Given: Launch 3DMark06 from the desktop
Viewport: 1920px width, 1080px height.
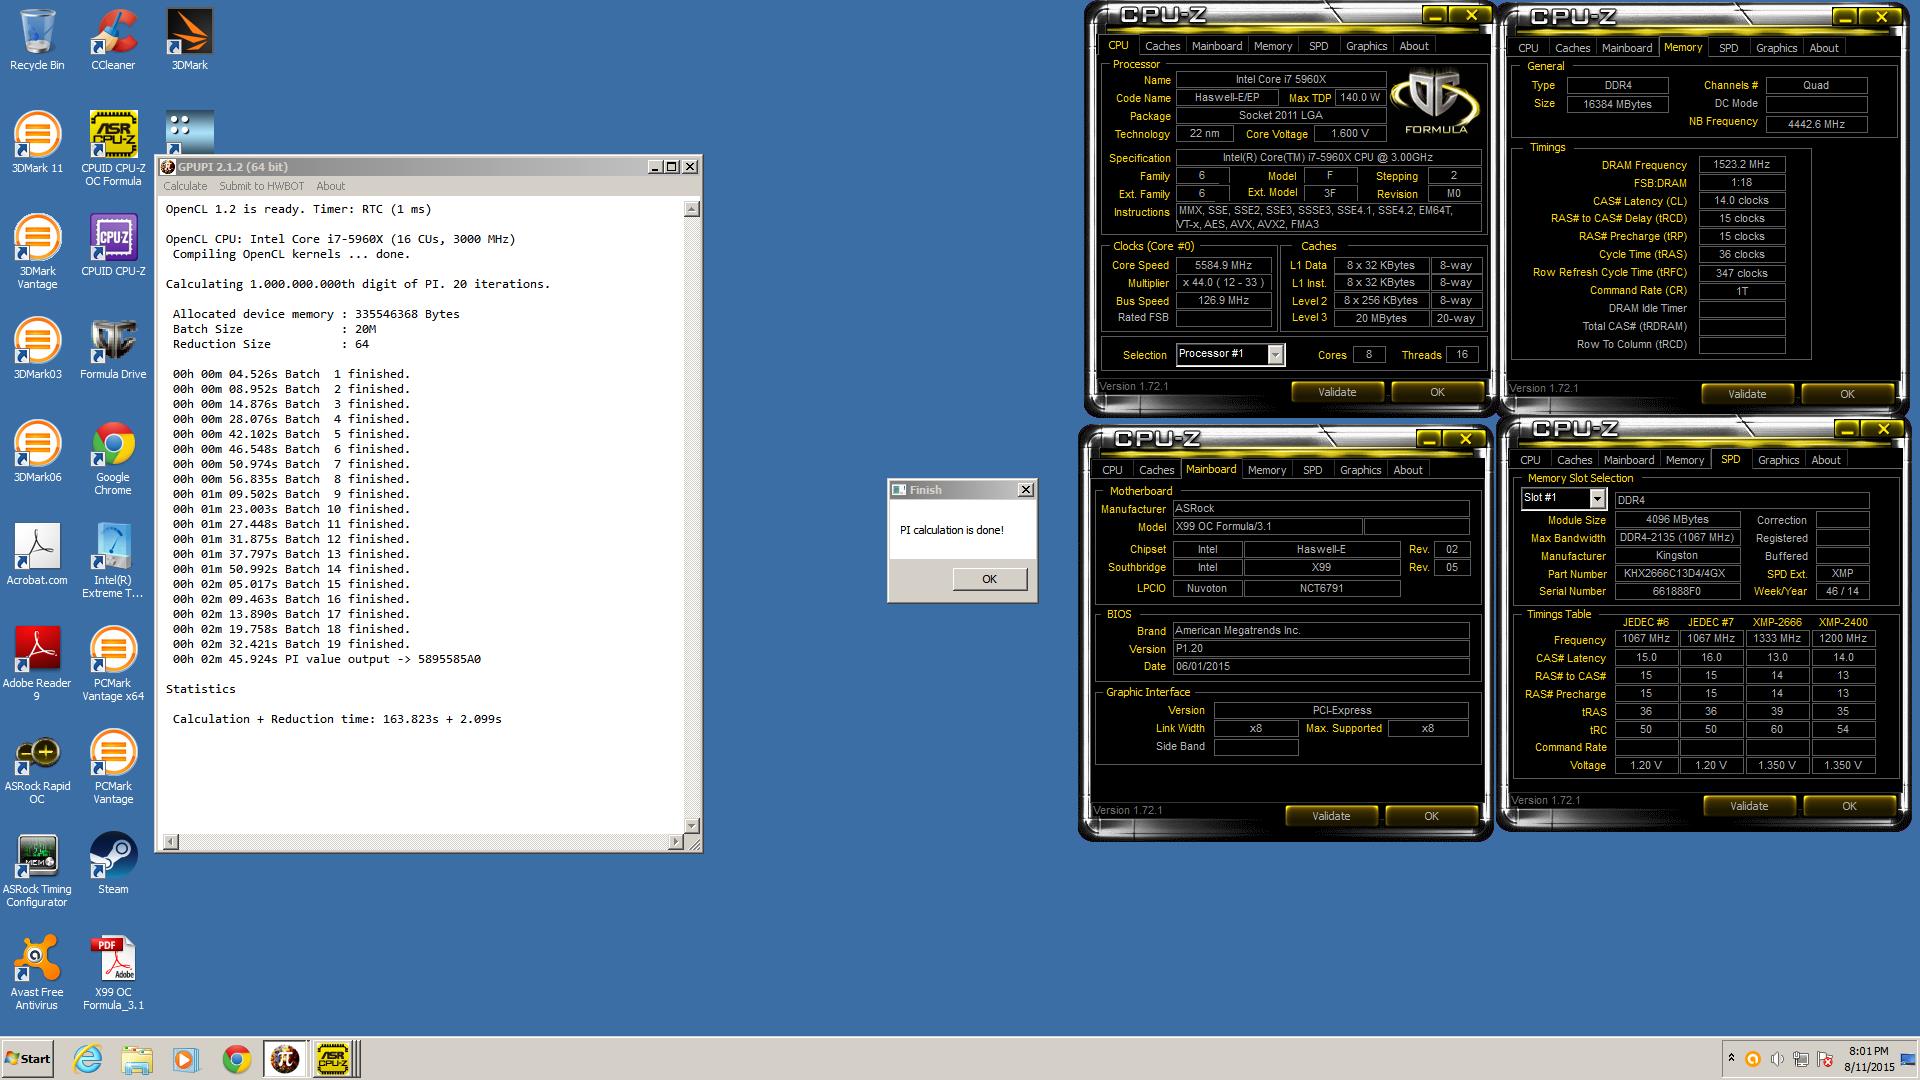Looking at the screenshot, I should pyautogui.click(x=37, y=452).
